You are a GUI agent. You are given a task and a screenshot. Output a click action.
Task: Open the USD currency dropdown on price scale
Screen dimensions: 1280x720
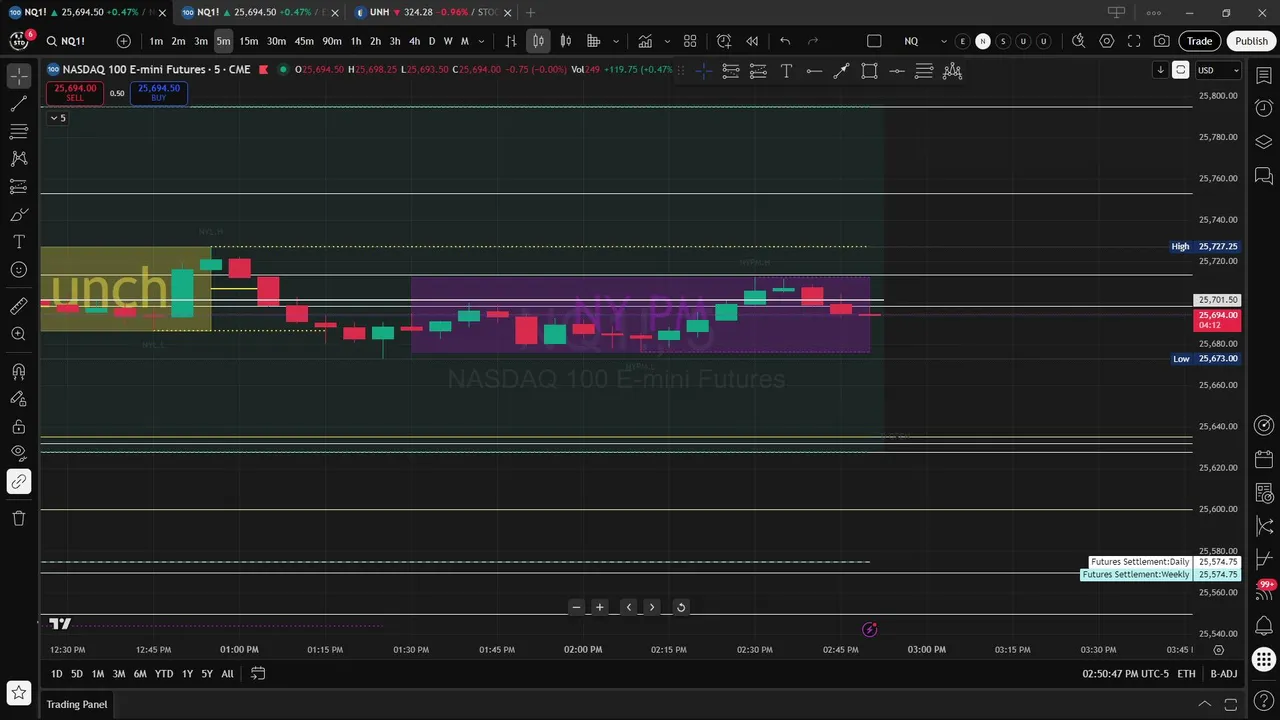pyautogui.click(x=1218, y=70)
